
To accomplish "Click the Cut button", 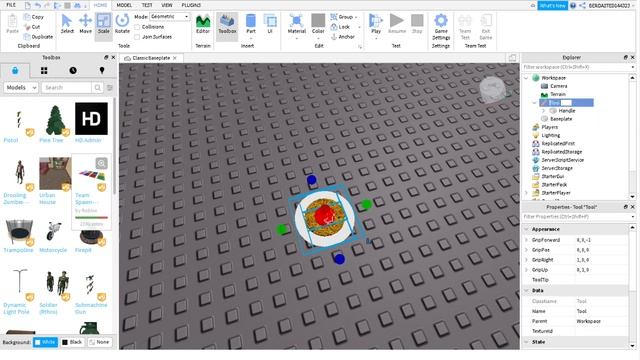I will pyautogui.click(x=32, y=27).
